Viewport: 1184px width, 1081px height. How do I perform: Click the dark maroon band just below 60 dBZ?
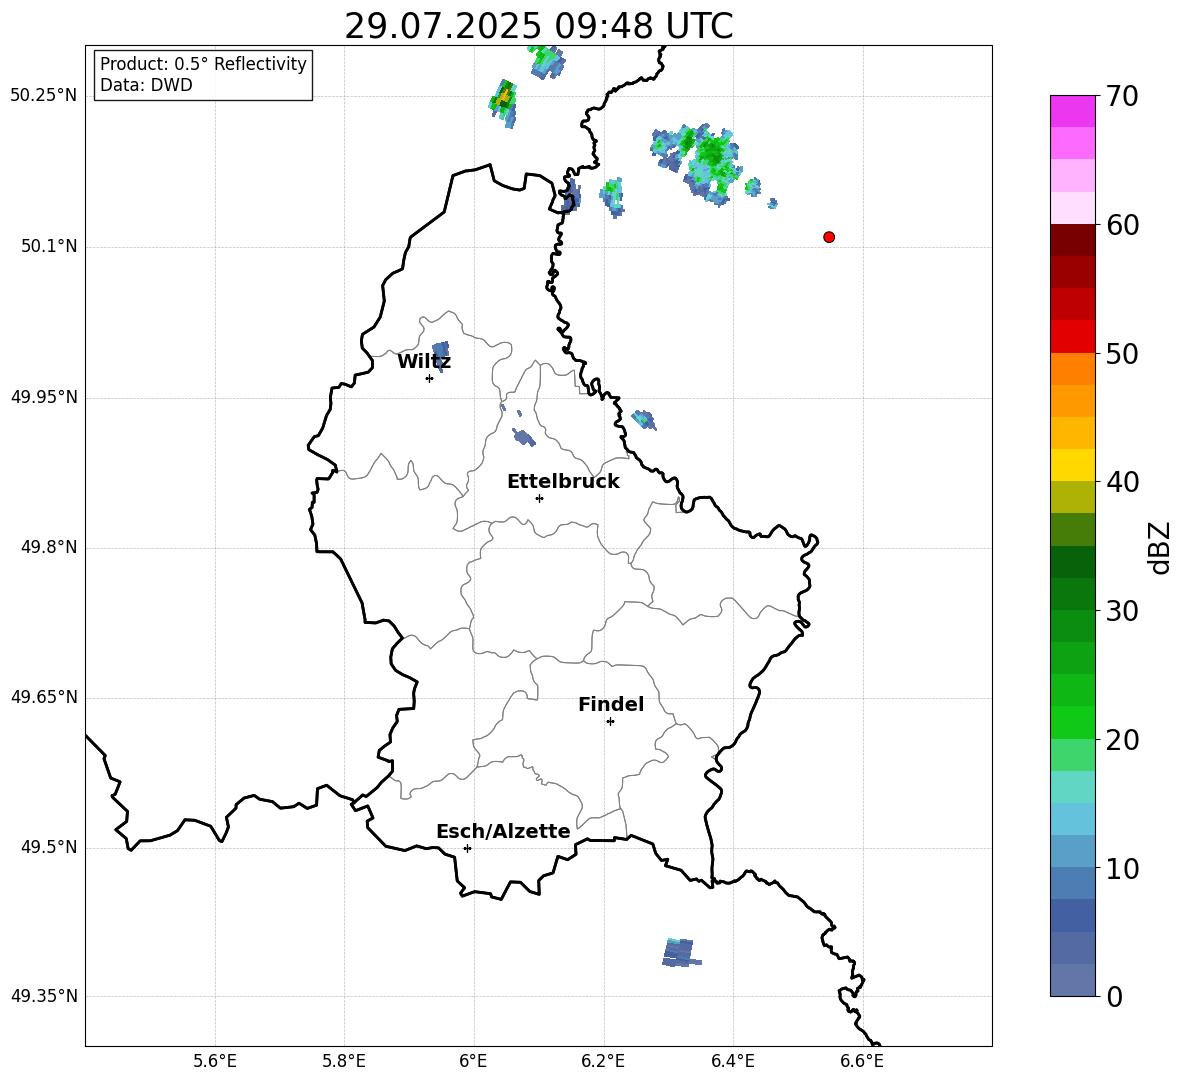point(1073,240)
